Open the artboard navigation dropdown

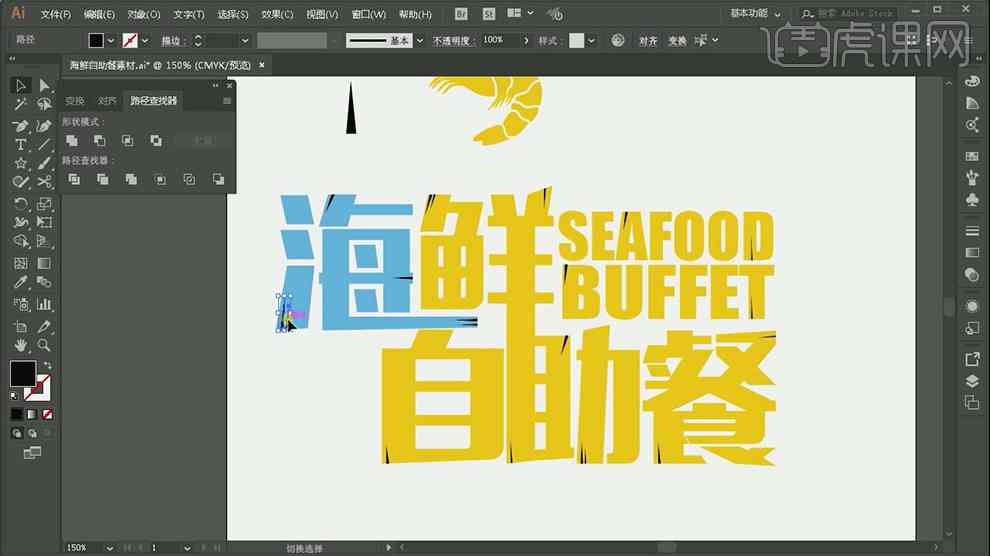(187, 548)
